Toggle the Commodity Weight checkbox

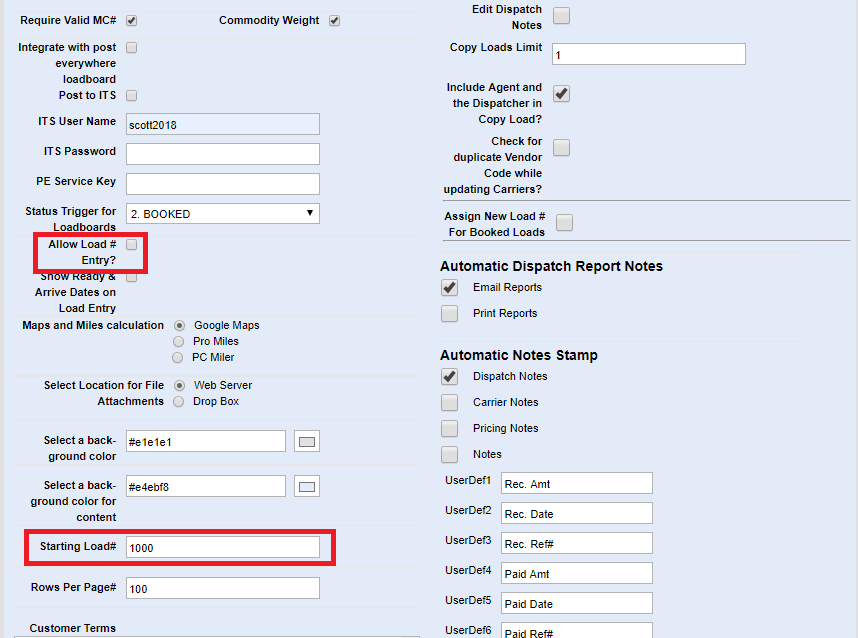(x=334, y=21)
